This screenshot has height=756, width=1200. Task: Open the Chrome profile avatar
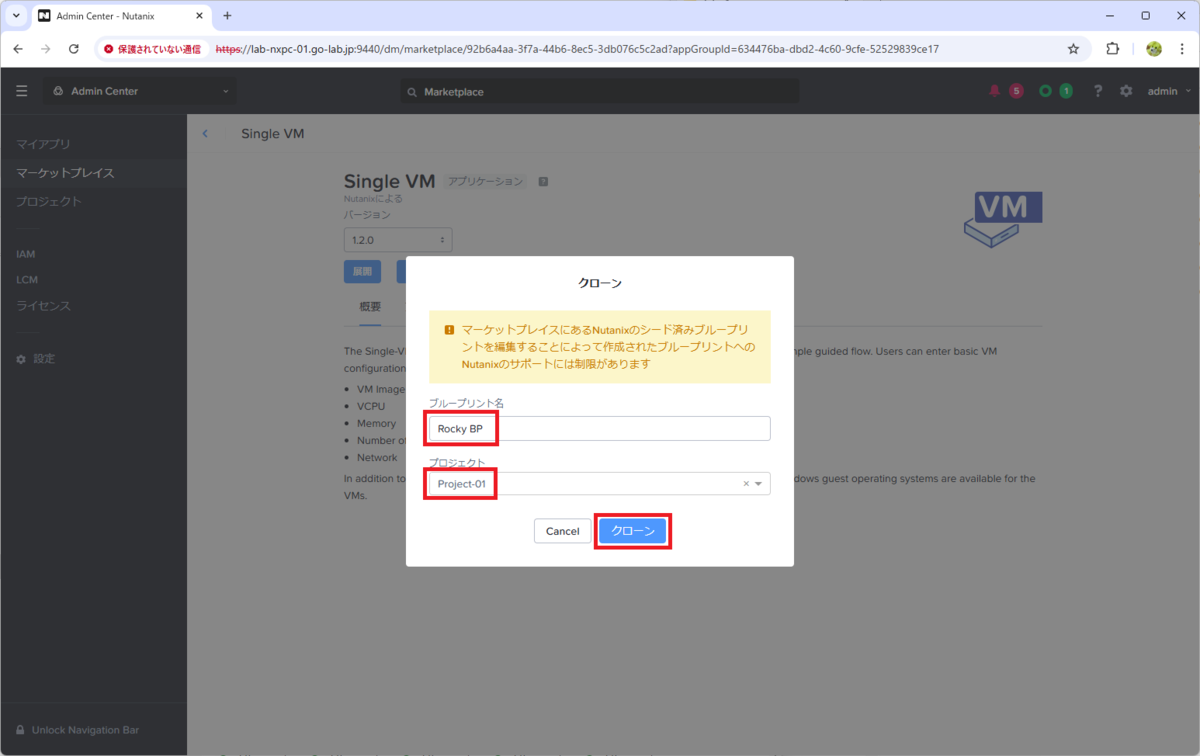(1153, 48)
